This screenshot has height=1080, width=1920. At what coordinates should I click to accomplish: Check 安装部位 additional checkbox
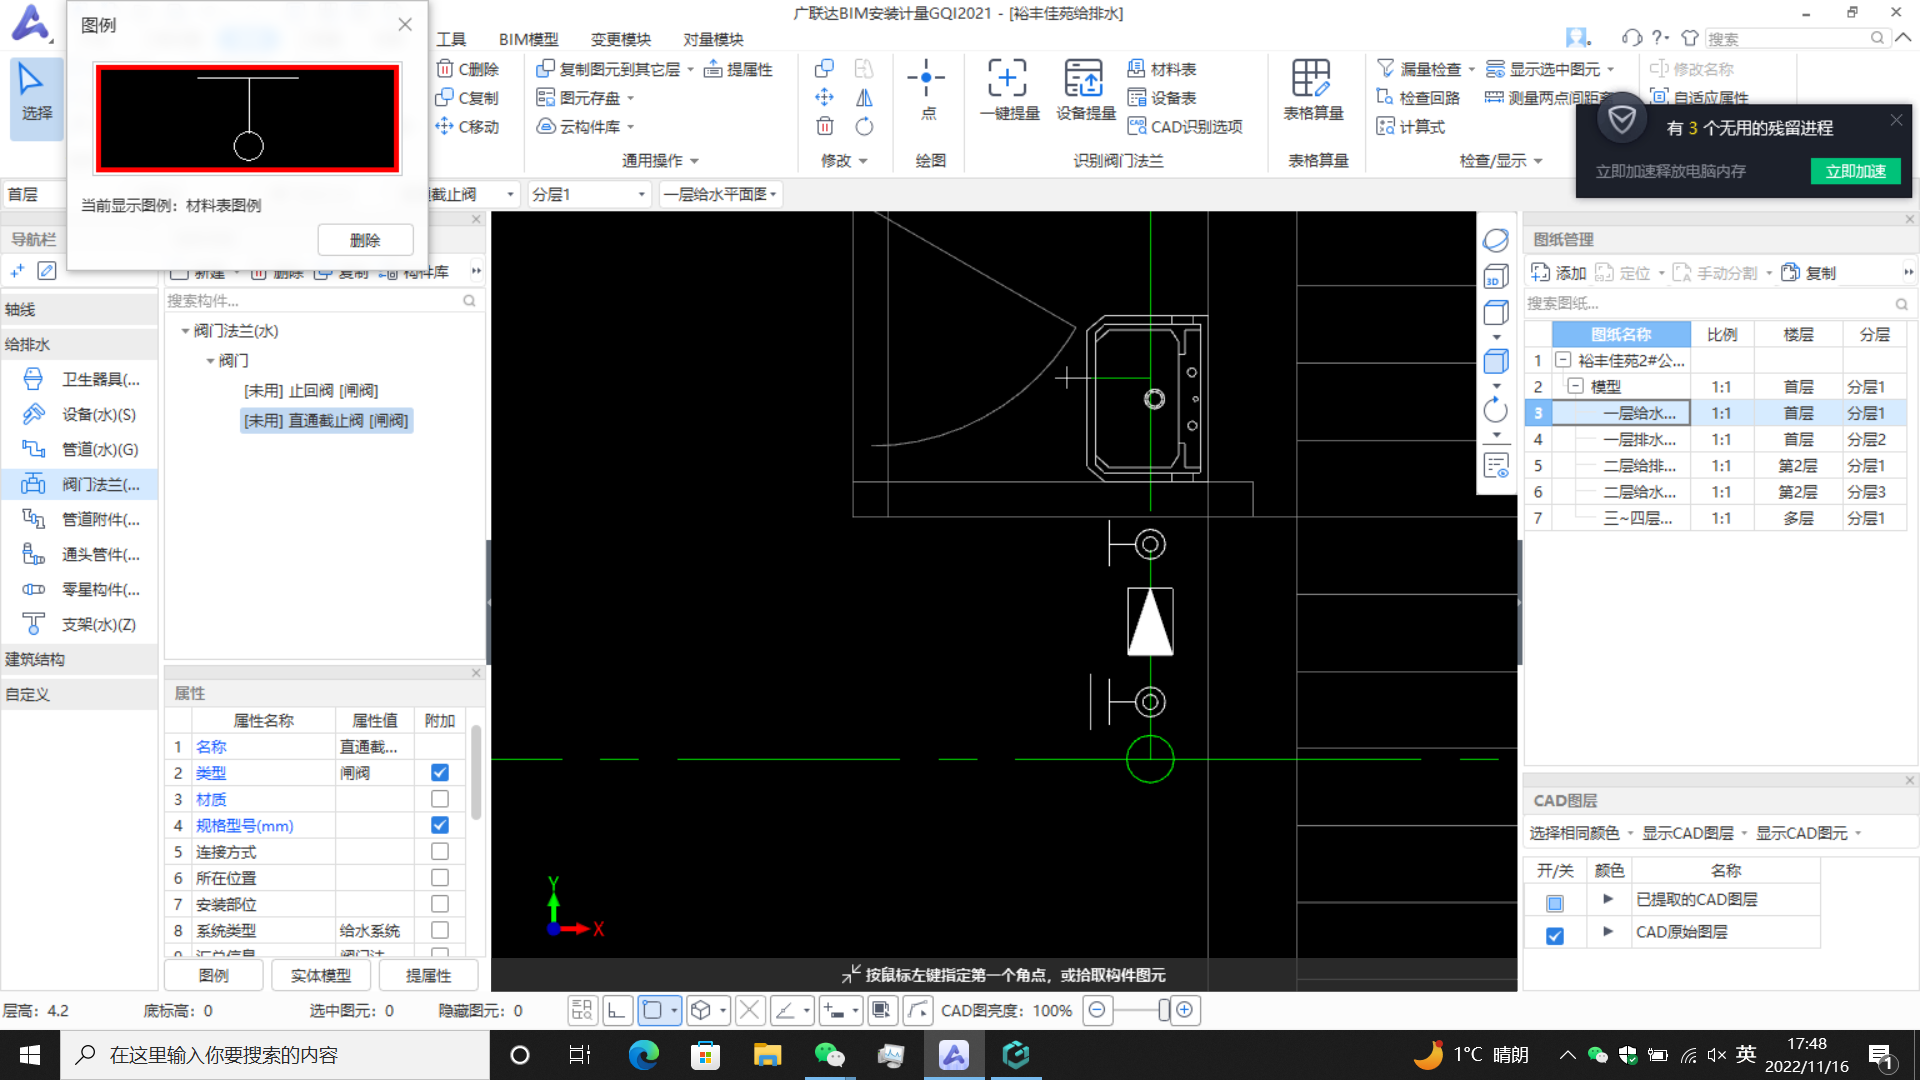click(440, 904)
